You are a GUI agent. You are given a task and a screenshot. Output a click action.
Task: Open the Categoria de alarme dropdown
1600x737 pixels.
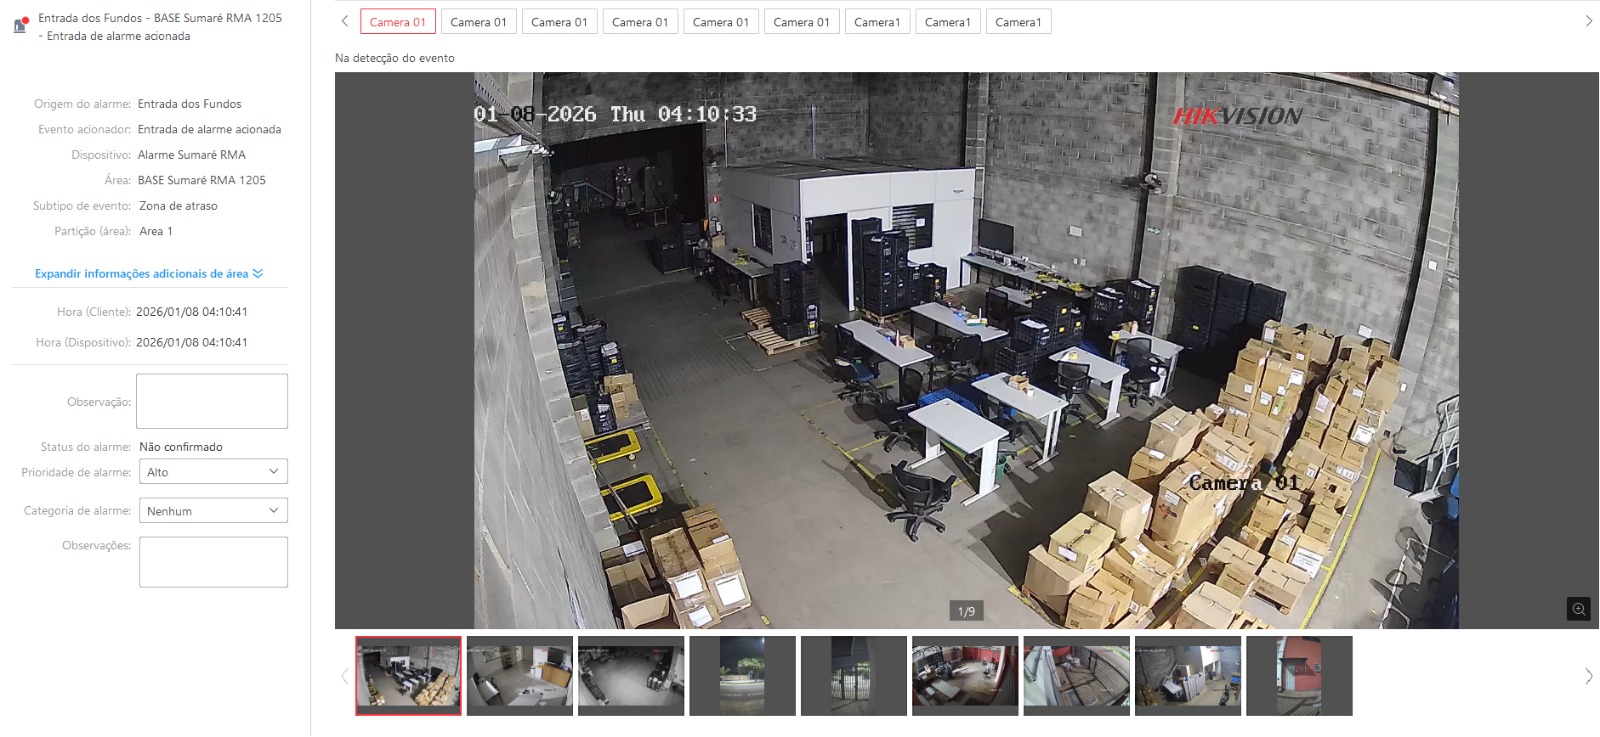[213, 511]
